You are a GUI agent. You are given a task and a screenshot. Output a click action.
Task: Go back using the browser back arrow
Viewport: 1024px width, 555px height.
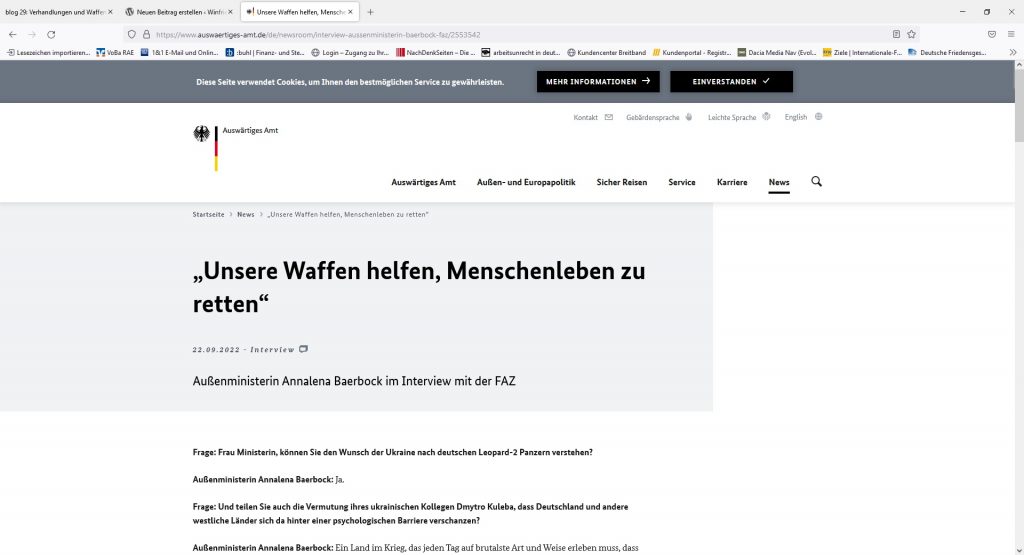pos(12,33)
